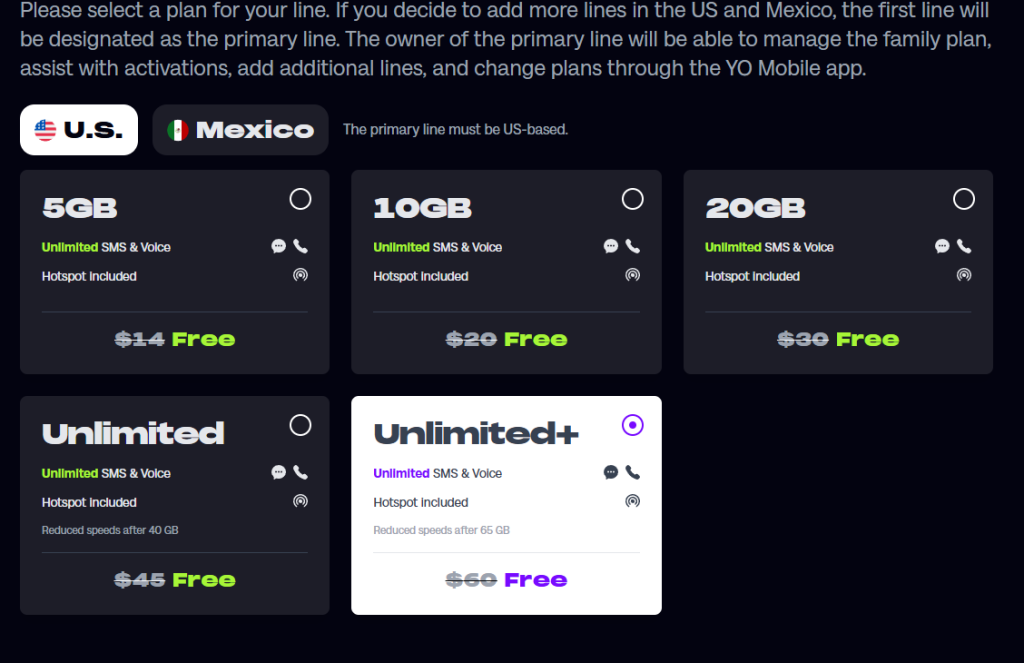Click the $30 Free price on 20GB
1024x663 pixels.
click(838, 339)
